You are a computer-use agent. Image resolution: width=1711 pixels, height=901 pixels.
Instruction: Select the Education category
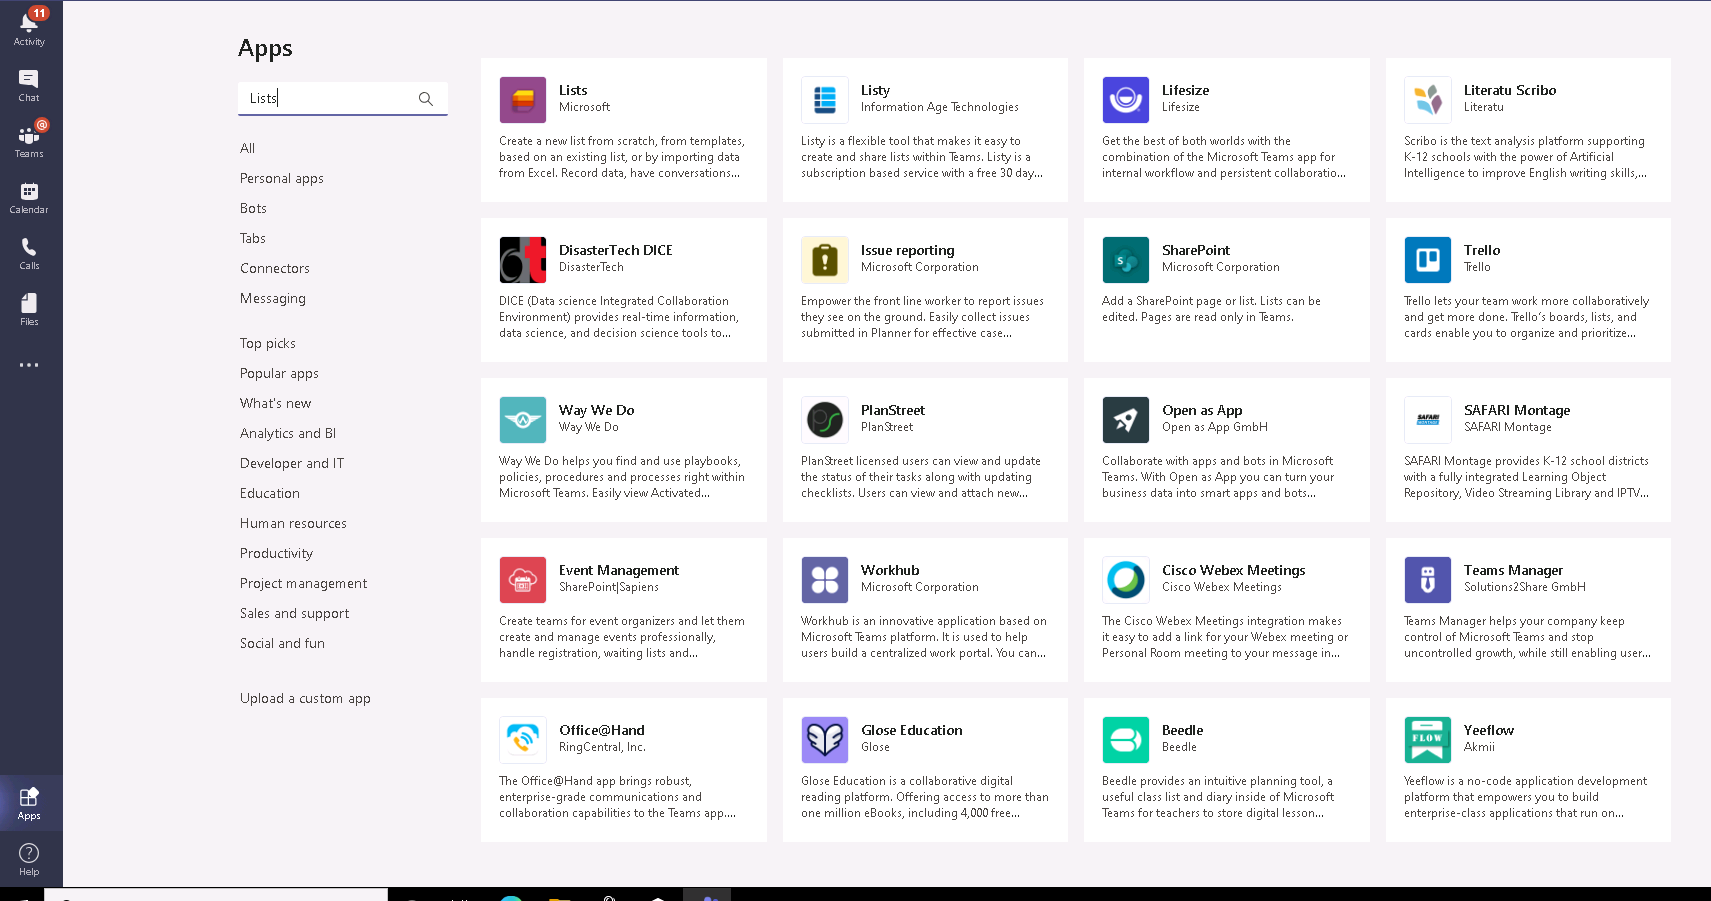tap(270, 493)
